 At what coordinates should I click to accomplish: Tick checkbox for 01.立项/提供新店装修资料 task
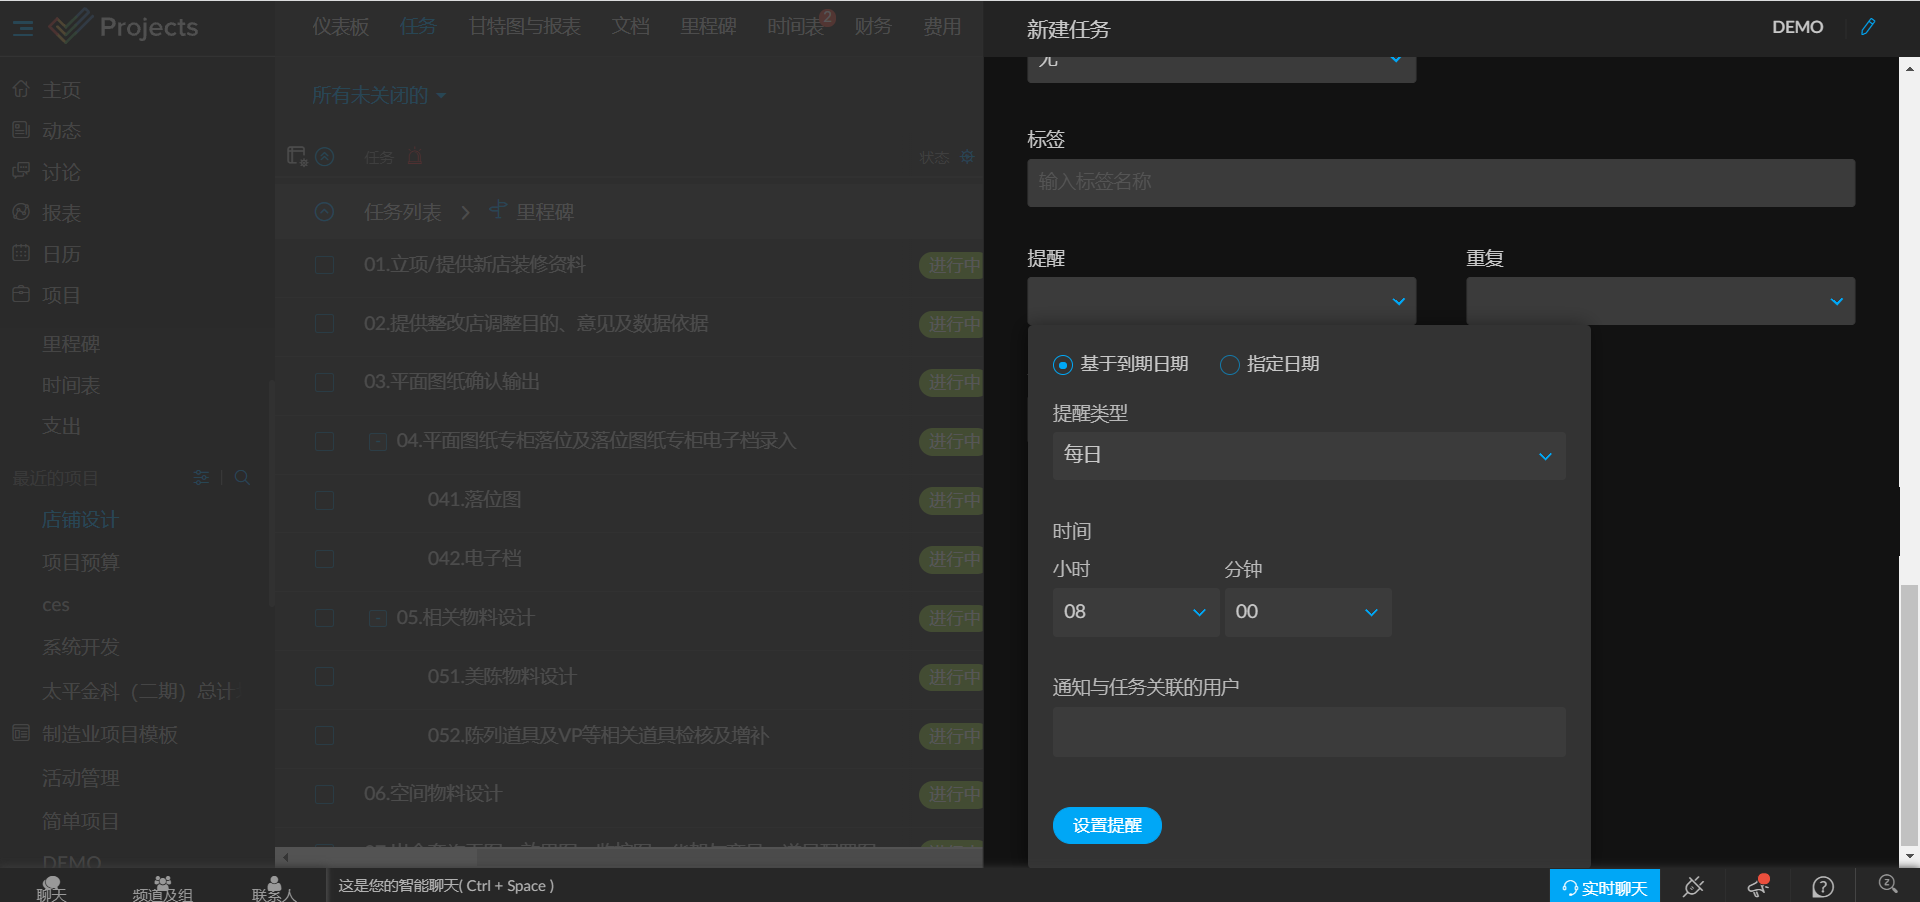tap(324, 265)
